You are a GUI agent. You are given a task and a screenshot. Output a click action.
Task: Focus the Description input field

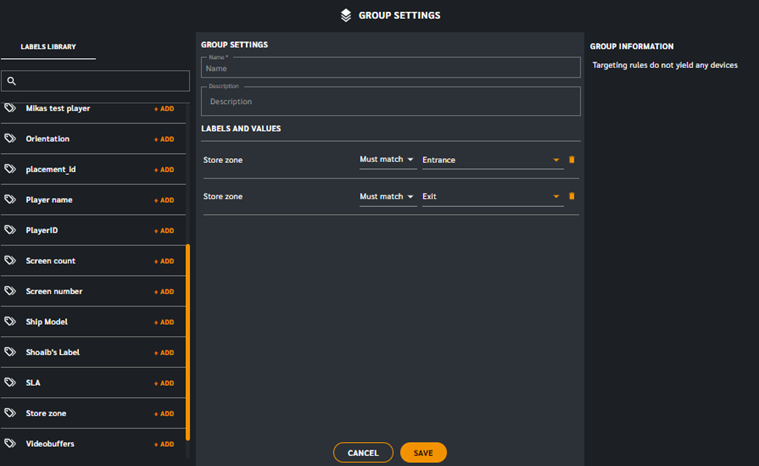click(x=391, y=101)
